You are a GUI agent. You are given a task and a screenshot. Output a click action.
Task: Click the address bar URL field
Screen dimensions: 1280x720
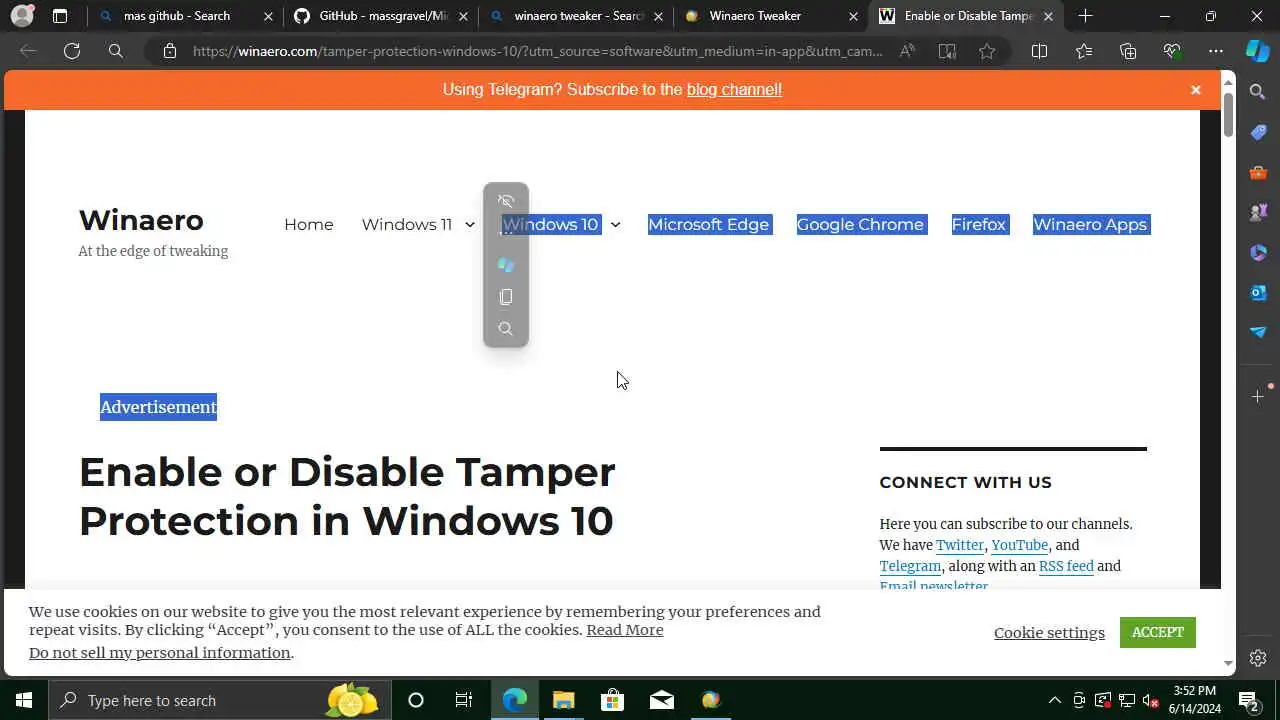coord(538,51)
